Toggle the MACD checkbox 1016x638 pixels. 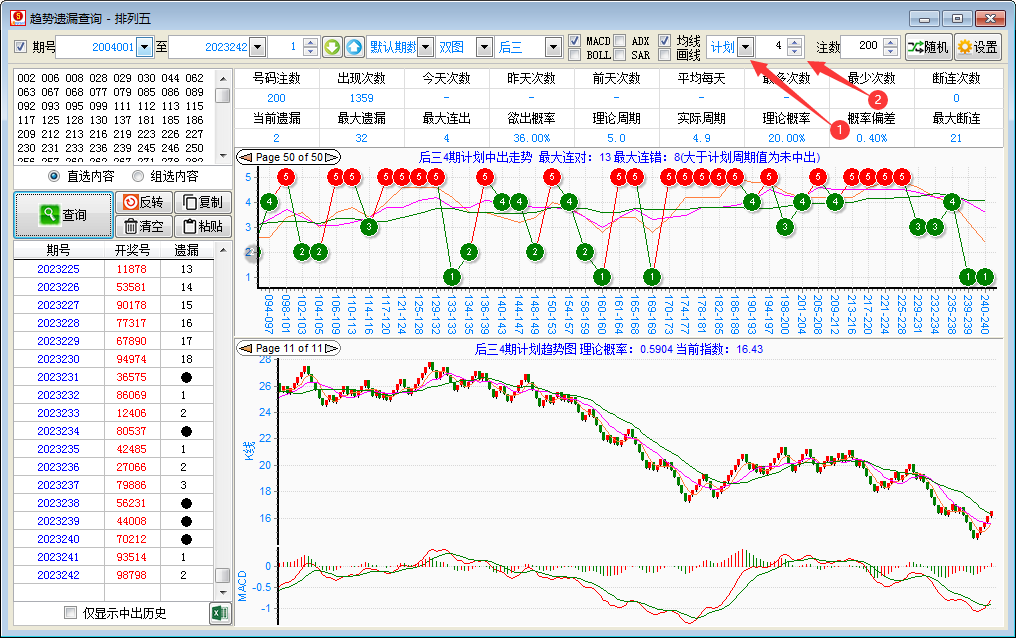coord(575,41)
